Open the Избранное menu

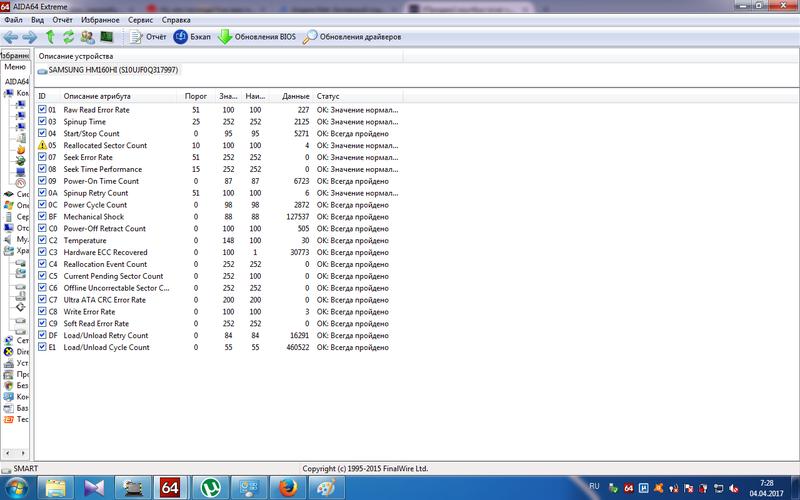pyautogui.click(x=100, y=20)
